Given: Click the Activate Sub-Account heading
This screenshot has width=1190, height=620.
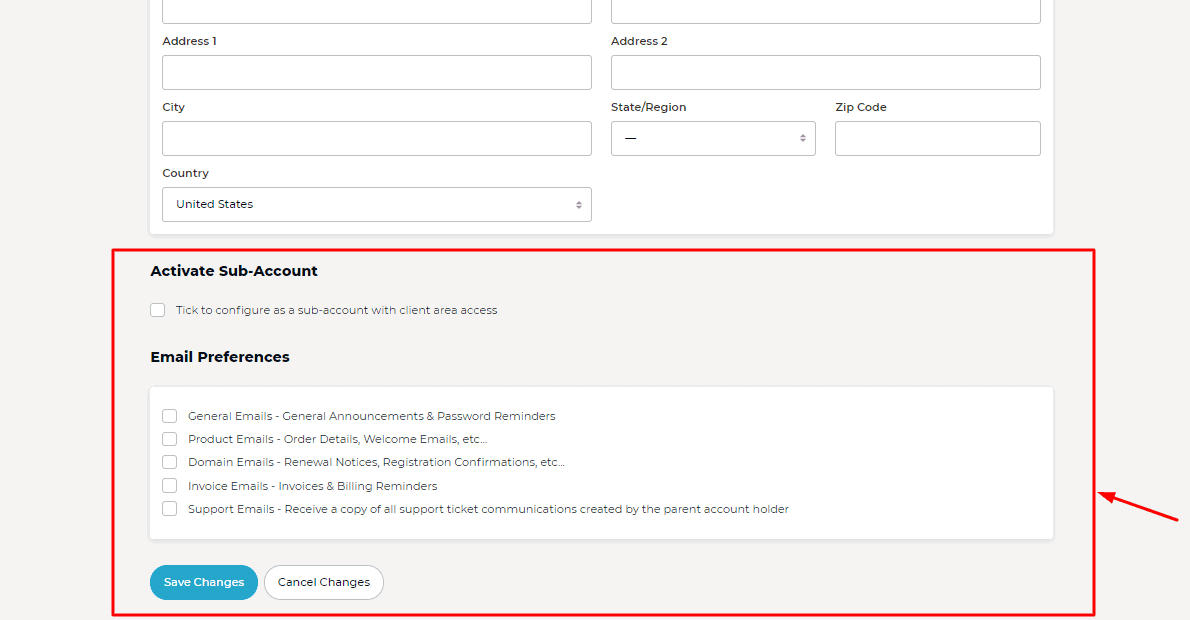Looking at the screenshot, I should click(x=234, y=271).
